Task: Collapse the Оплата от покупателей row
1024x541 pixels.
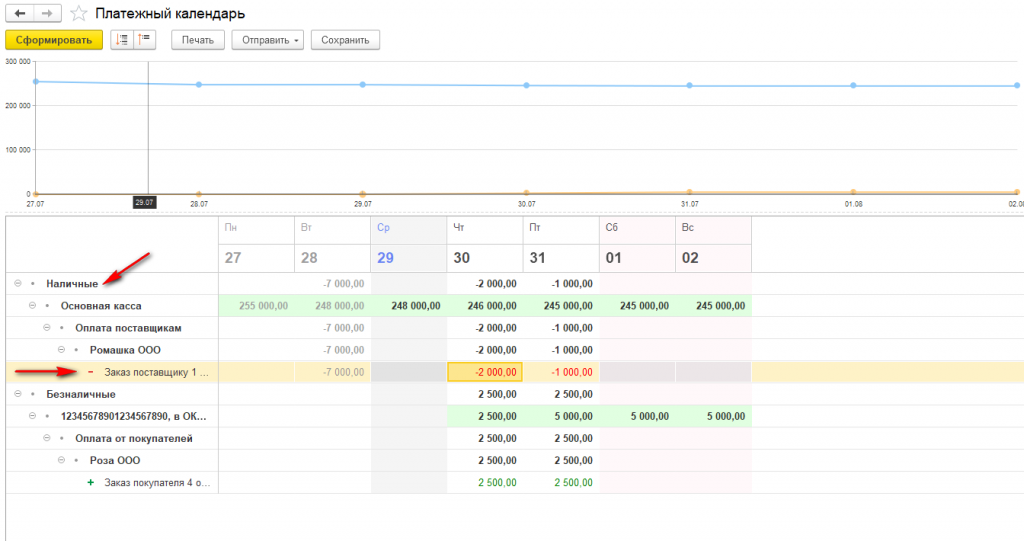Action: click(46, 438)
